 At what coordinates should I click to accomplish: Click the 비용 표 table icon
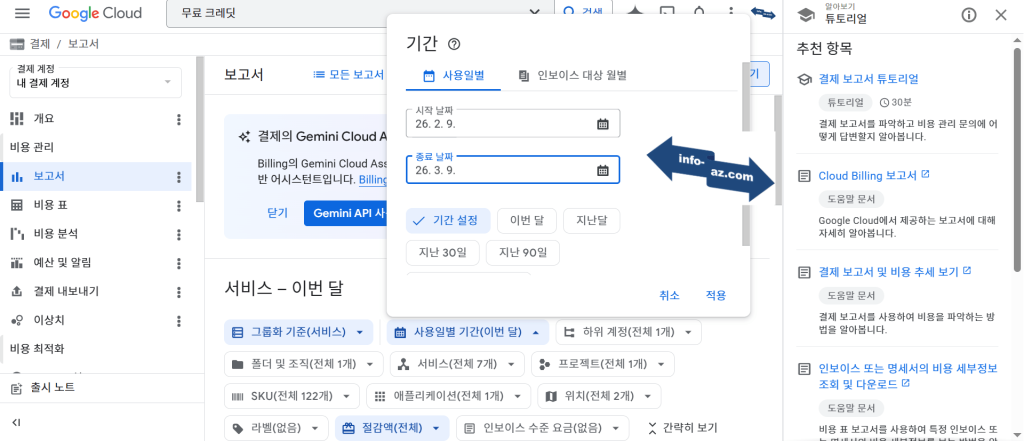pos(17,206)
